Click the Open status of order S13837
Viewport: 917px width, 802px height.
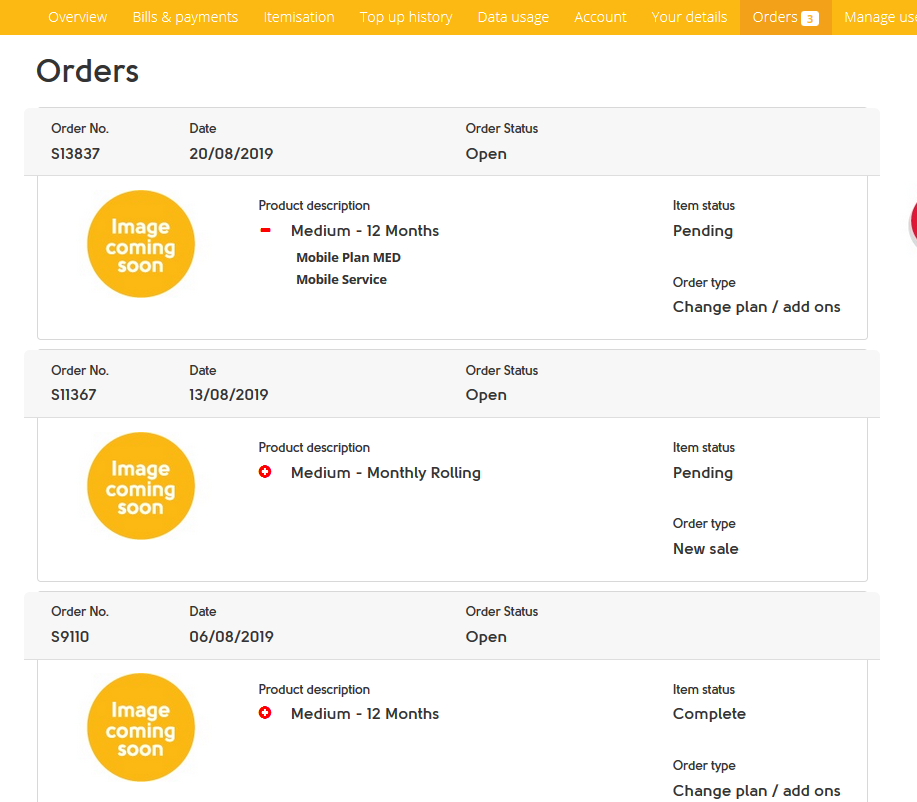[486, 154]
